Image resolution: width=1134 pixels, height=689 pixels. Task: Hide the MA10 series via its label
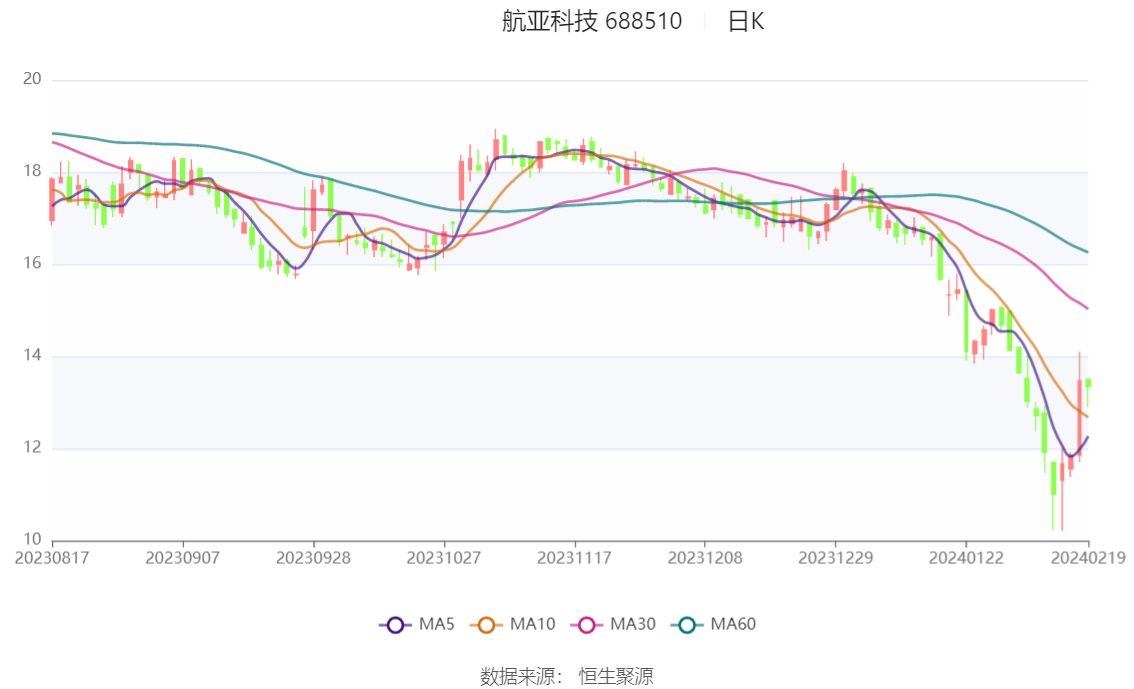pyautogui.click(x=532, y=625)
